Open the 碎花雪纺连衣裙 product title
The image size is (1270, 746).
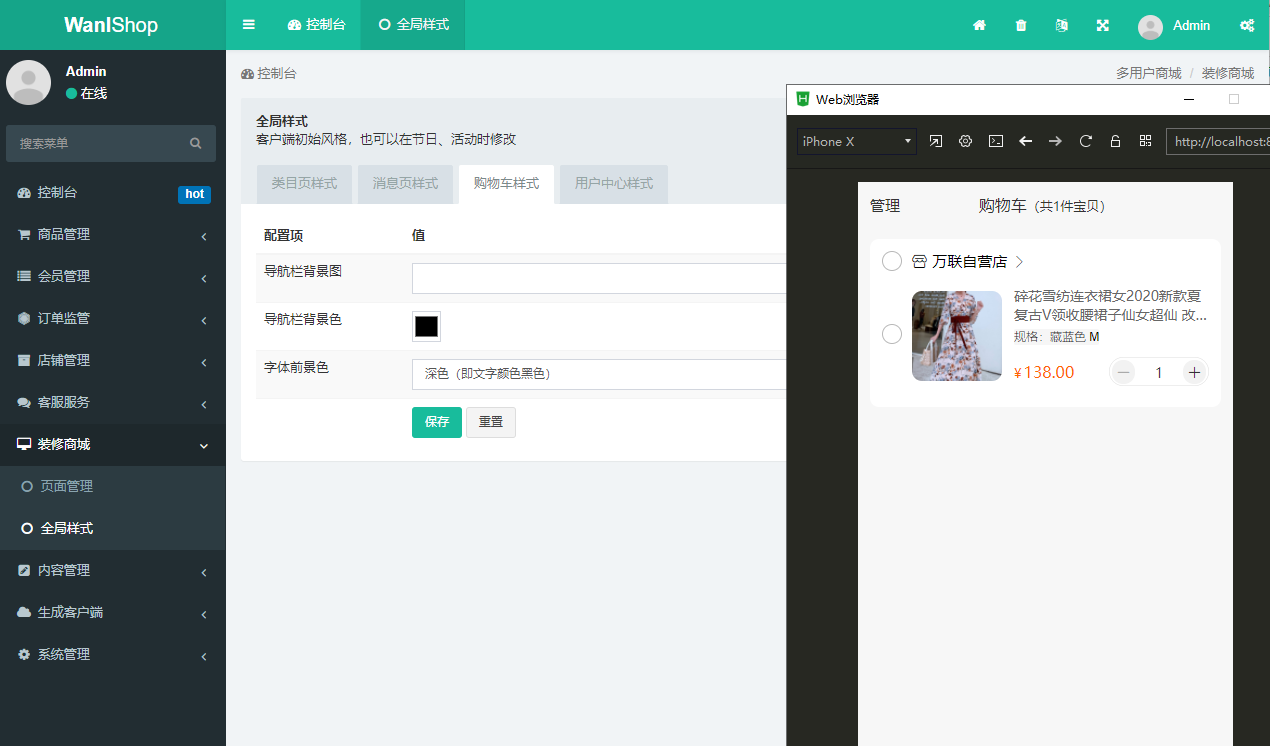pyautogui.click(x=1111, y=306)
